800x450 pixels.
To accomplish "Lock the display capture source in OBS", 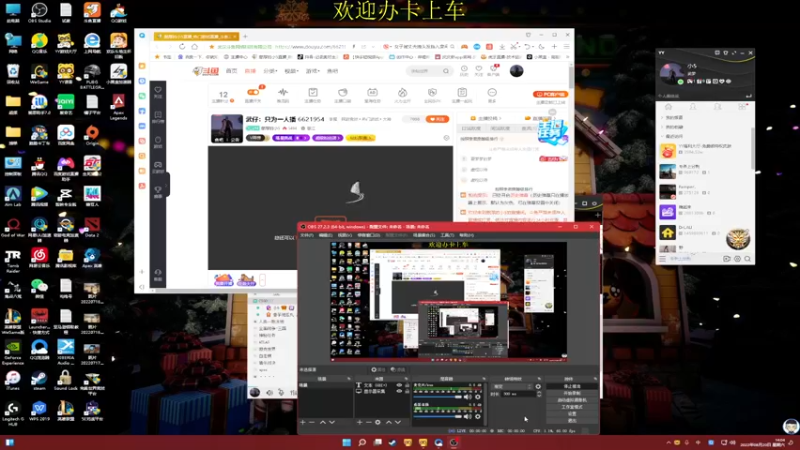I will pos(407,391).
